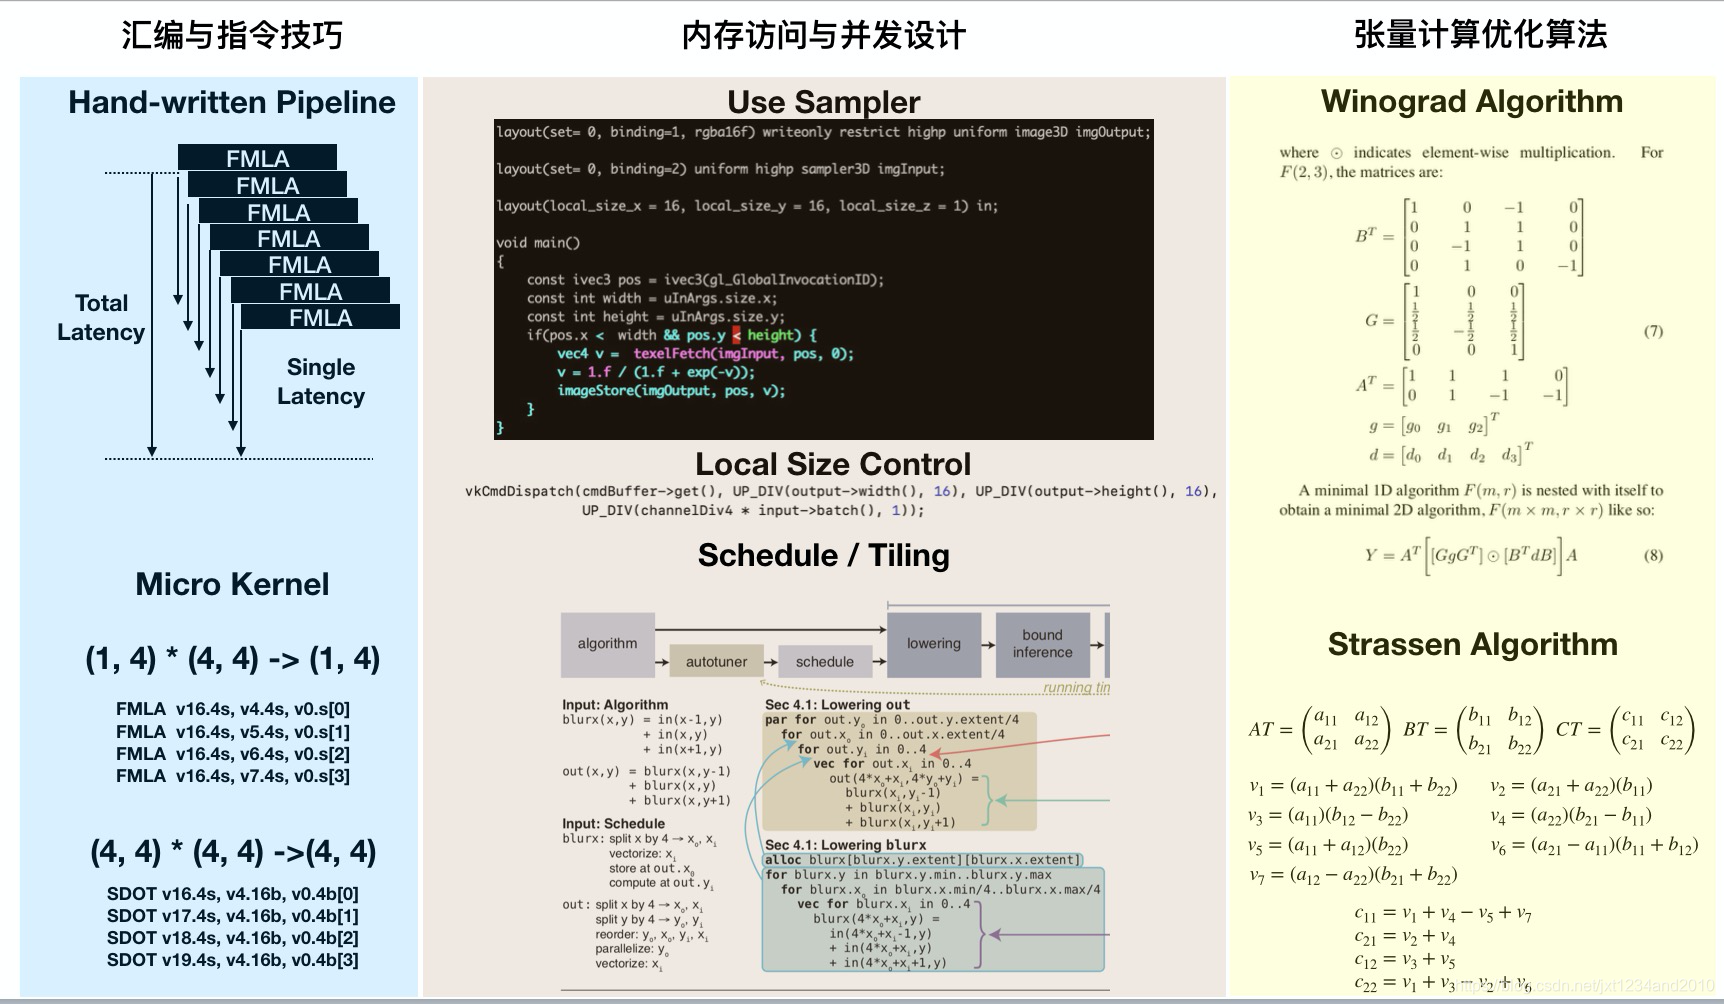This screenshot has height=1004, width=1724.
Task: Click the column title '内存访问与并发设计'
Action: pos(823,36)
